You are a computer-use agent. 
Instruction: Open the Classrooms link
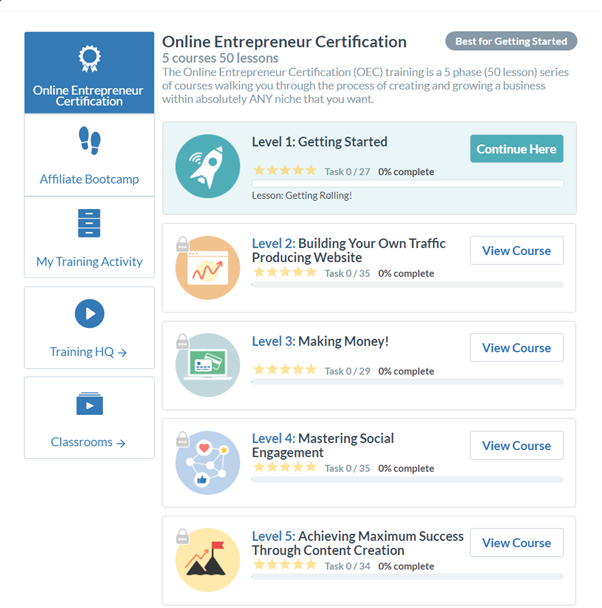[88, 442]
